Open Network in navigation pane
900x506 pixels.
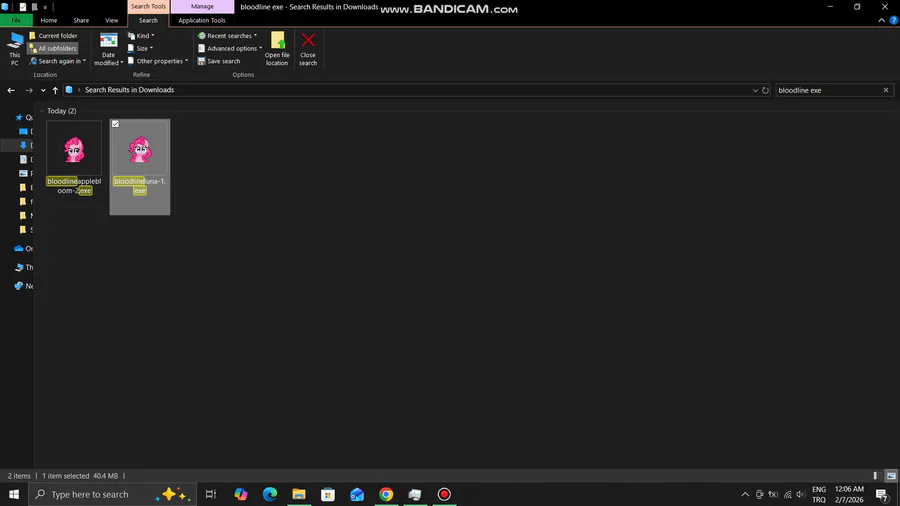pos(23,286)
